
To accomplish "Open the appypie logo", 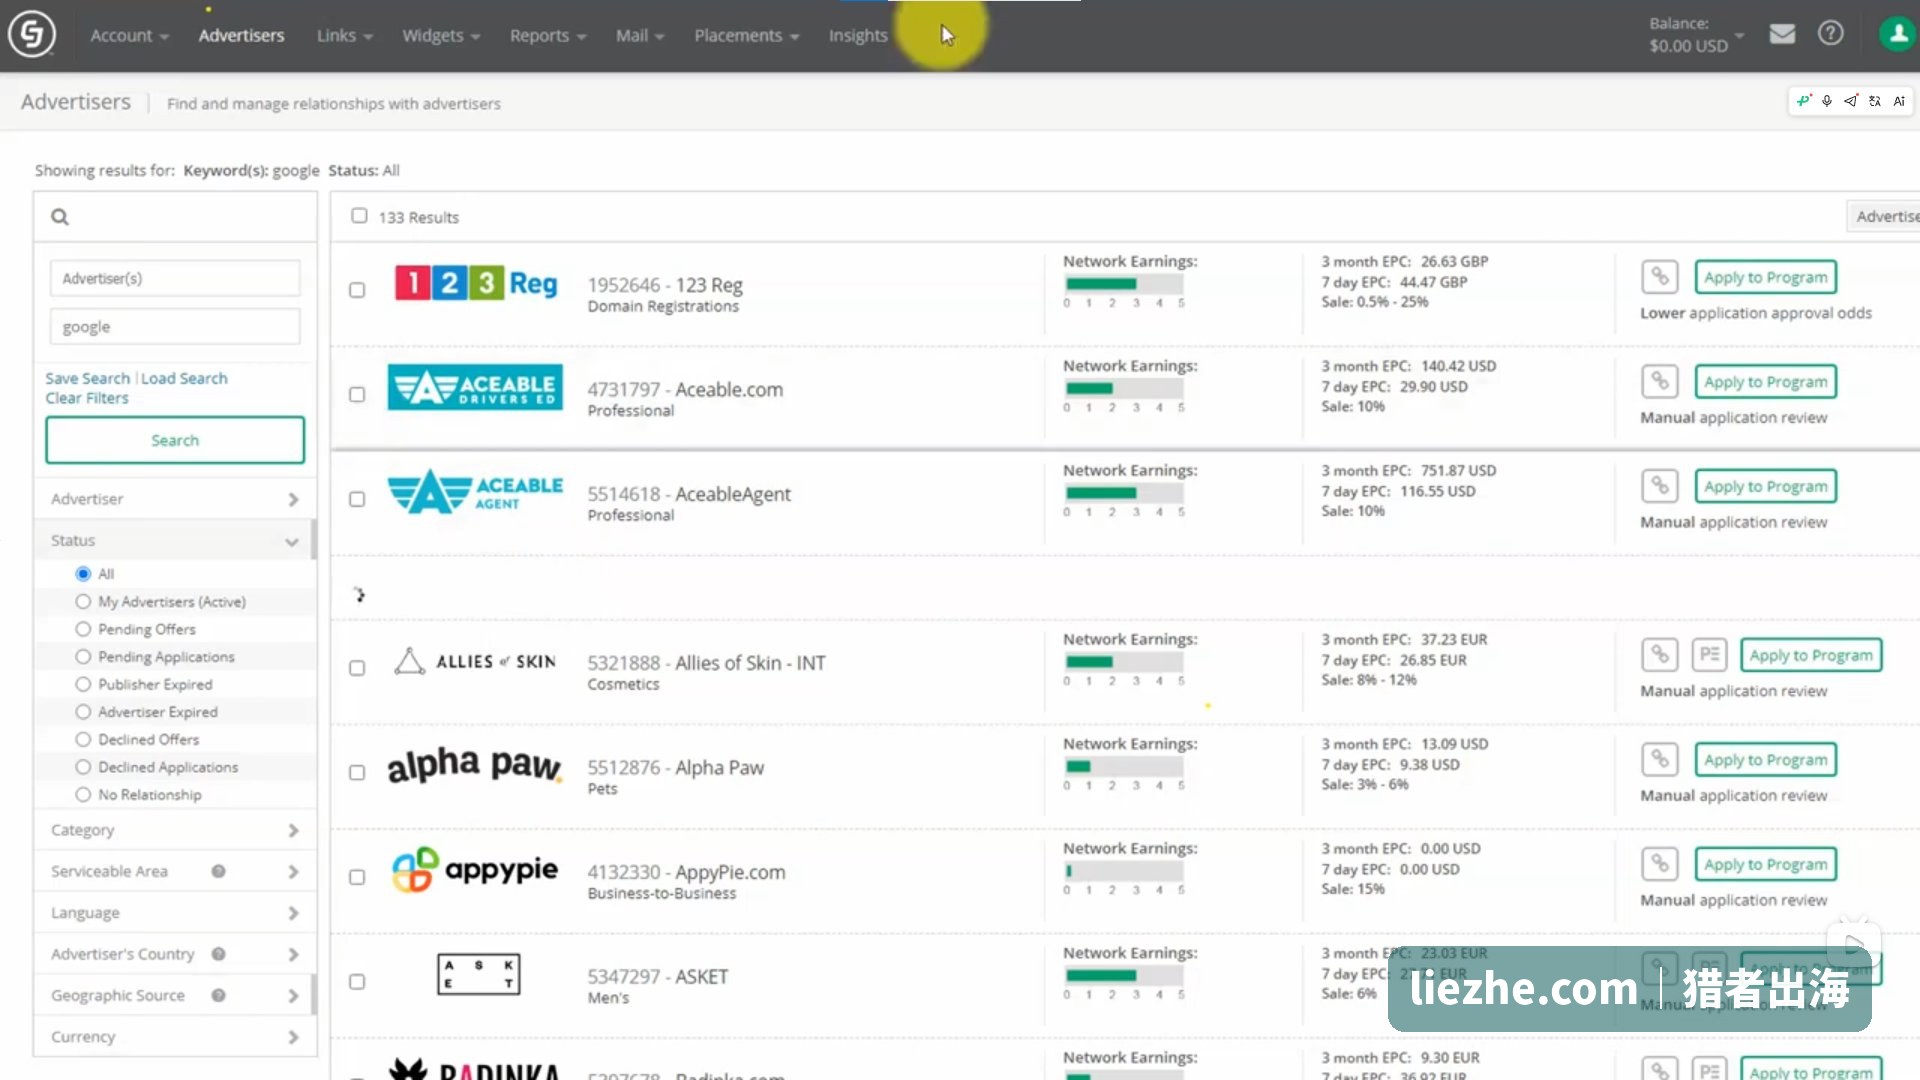I will (x=474, y=870).
